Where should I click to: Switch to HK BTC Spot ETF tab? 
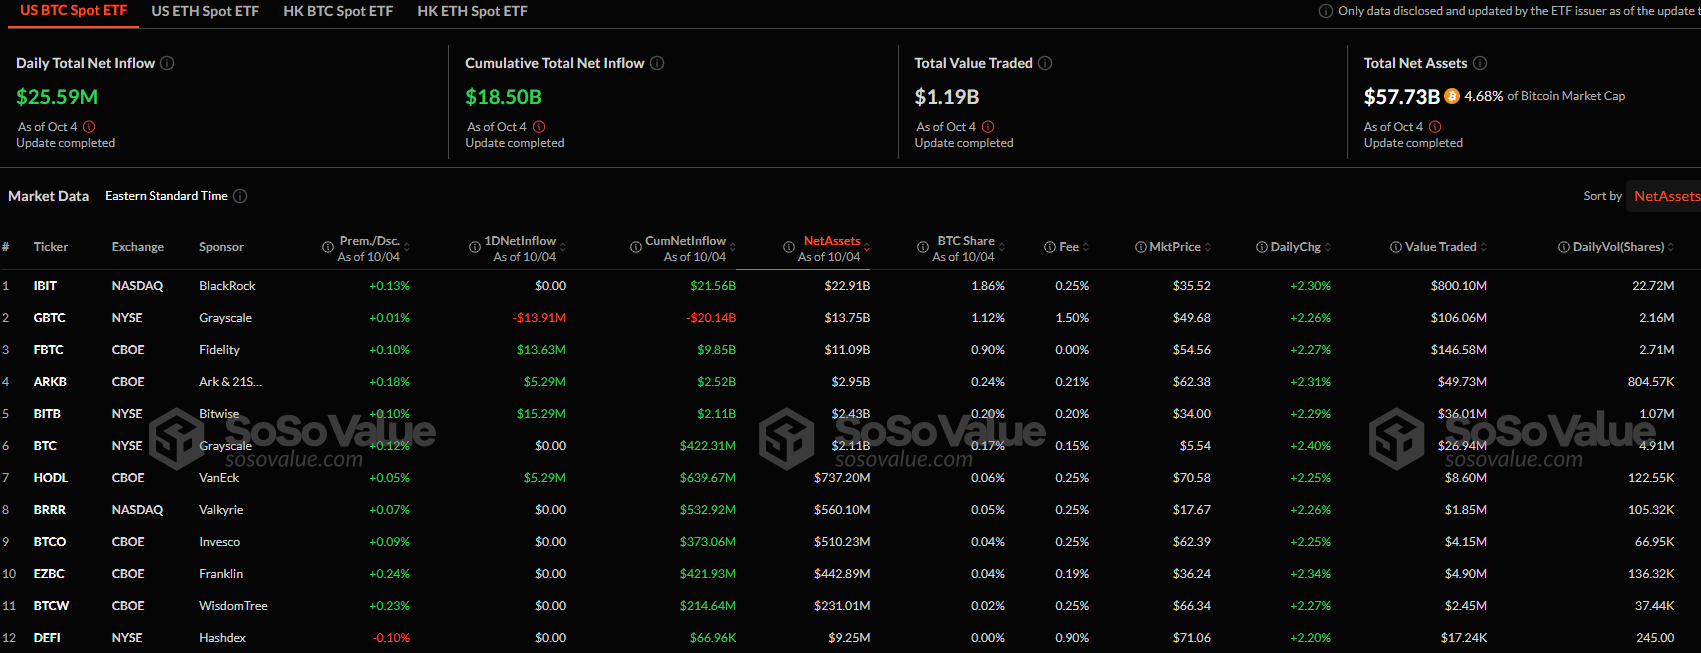(x=338, y=11)
